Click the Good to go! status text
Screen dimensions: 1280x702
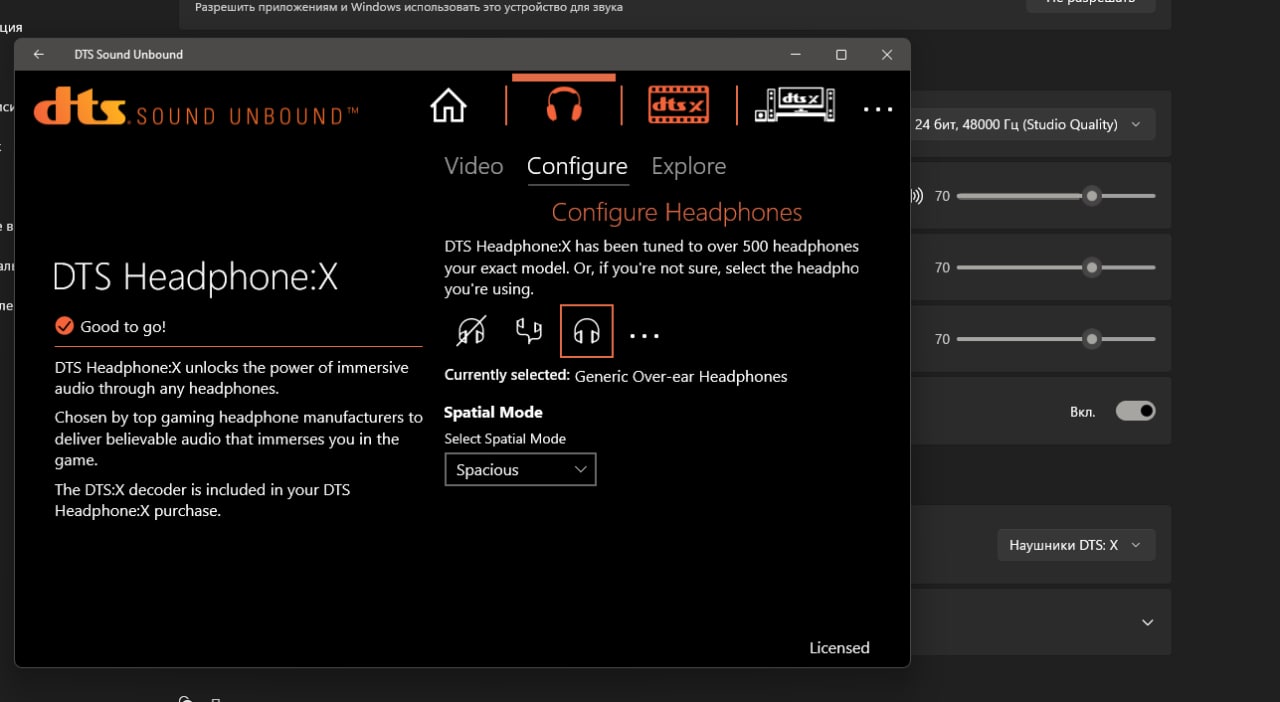pyautogui.click(x=123, y=327)
